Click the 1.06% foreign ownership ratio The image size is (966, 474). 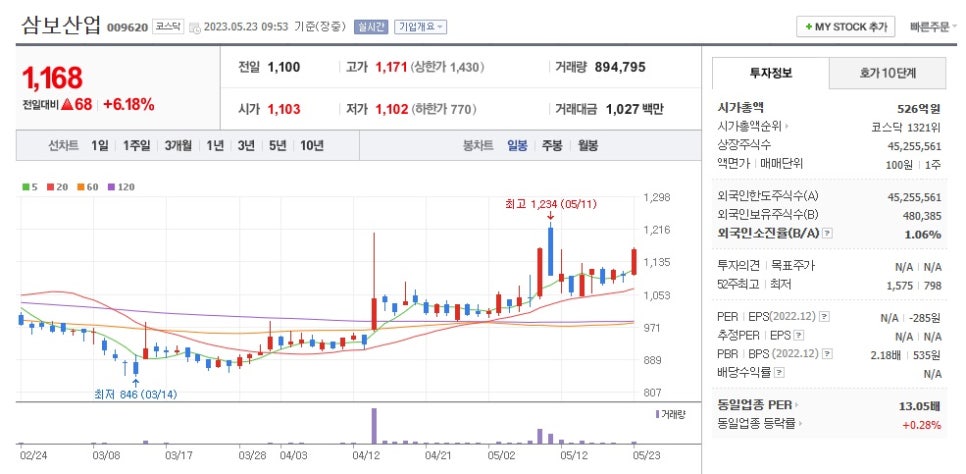[x=923, y=234]
